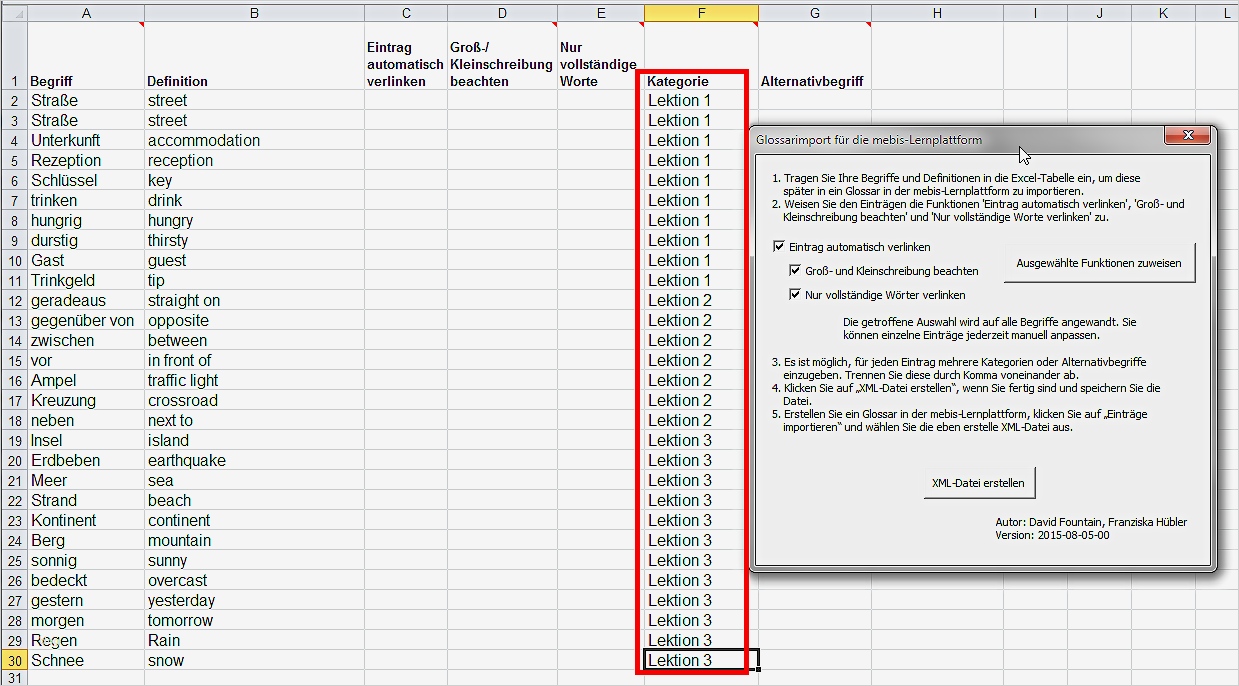Select the cell containing 'earthquake'
Image resolution: width=1239 pixels, height=686 pixels.
tap(255, 460)
